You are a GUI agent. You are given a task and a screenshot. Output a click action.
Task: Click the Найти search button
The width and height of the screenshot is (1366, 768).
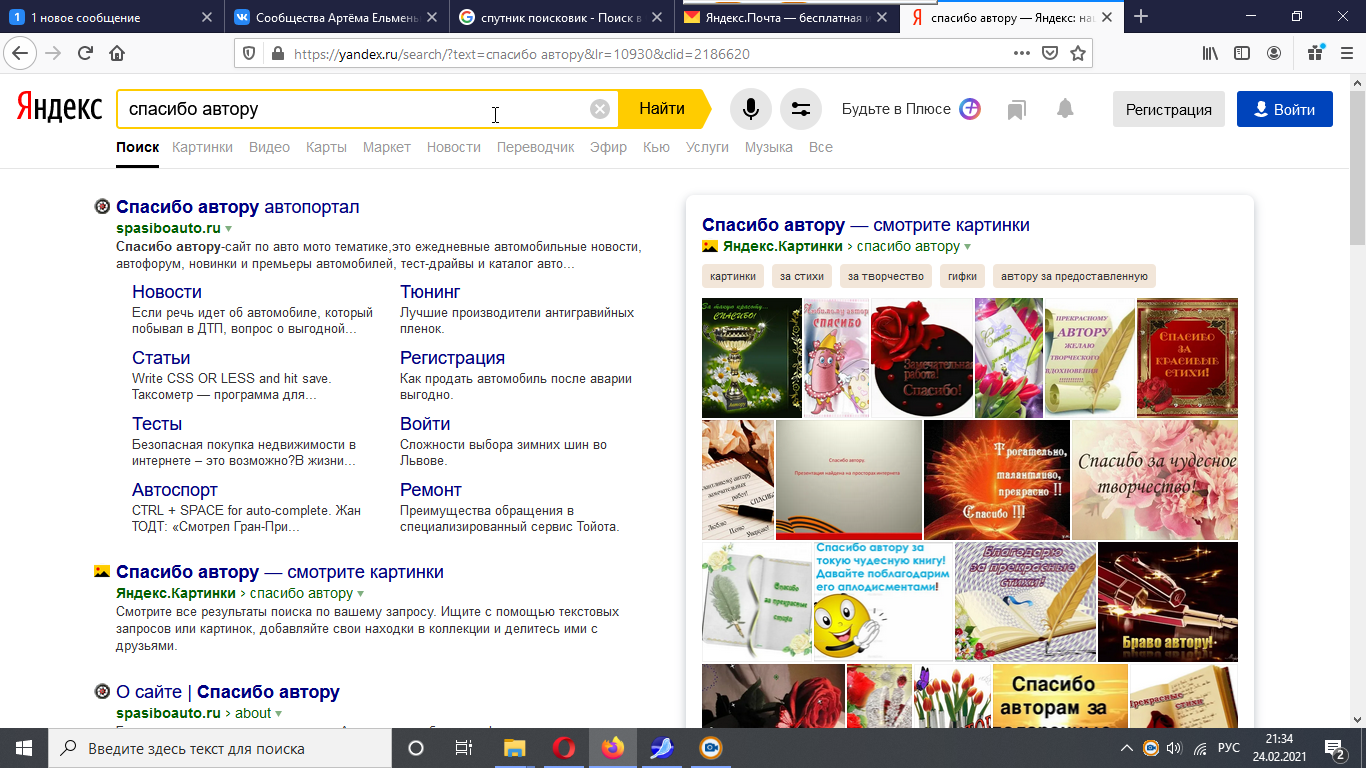point(662,109)
